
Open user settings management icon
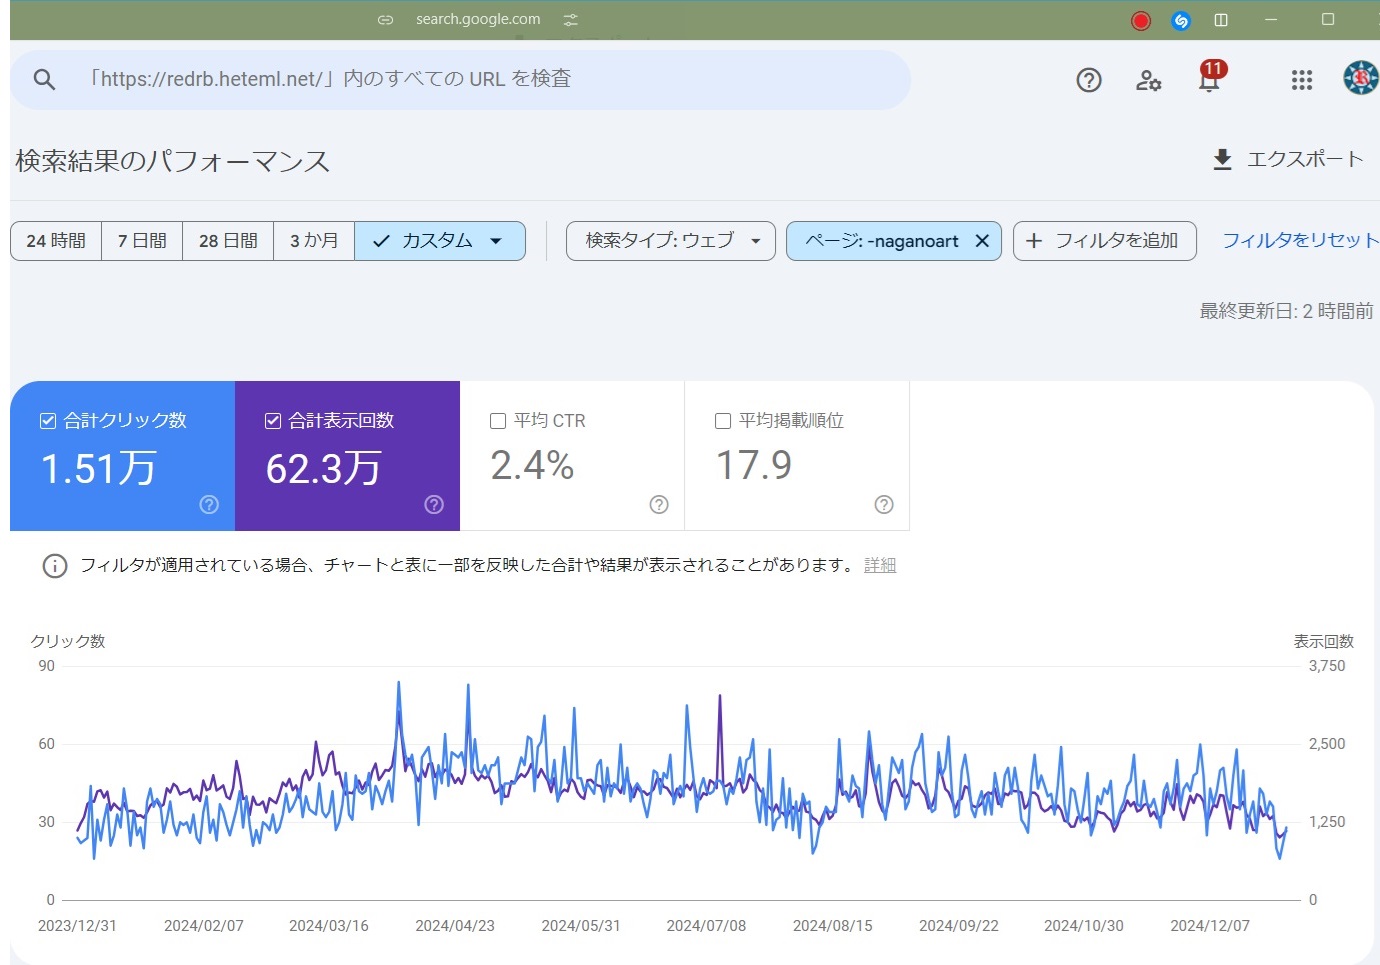pos(1148,80)
